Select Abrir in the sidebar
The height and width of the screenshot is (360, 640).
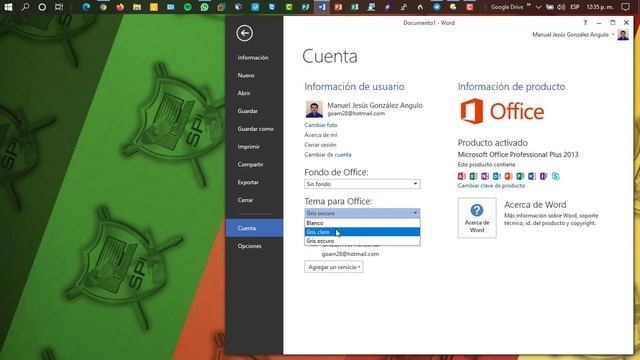(244, 93)
